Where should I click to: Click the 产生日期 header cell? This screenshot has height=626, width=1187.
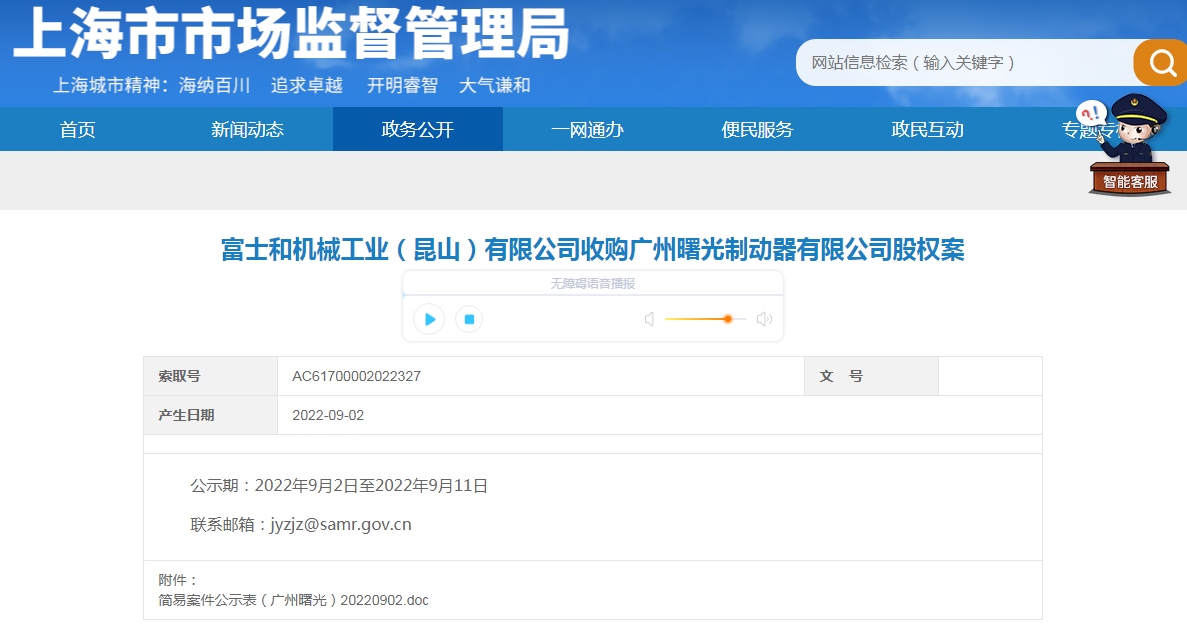pos(210,416)
